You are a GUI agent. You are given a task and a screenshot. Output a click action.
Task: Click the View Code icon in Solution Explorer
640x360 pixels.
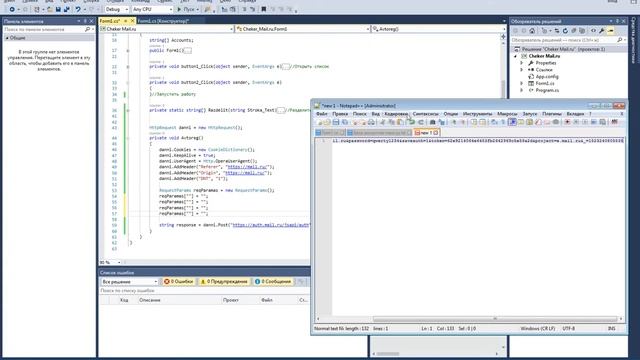pos(593,31)
